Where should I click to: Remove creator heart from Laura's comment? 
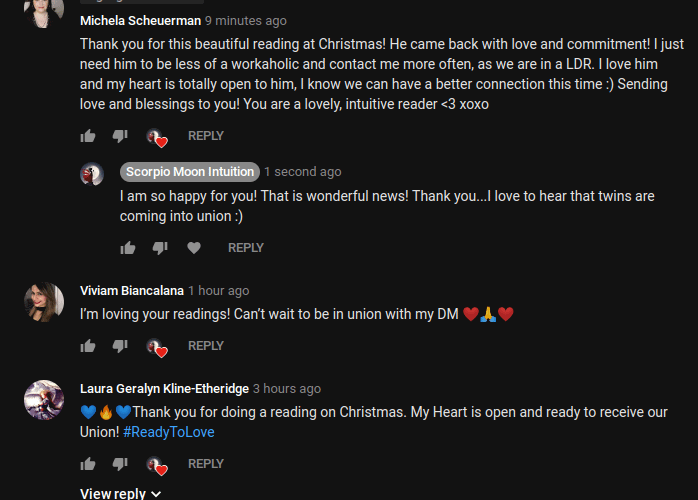click(157, 466)
